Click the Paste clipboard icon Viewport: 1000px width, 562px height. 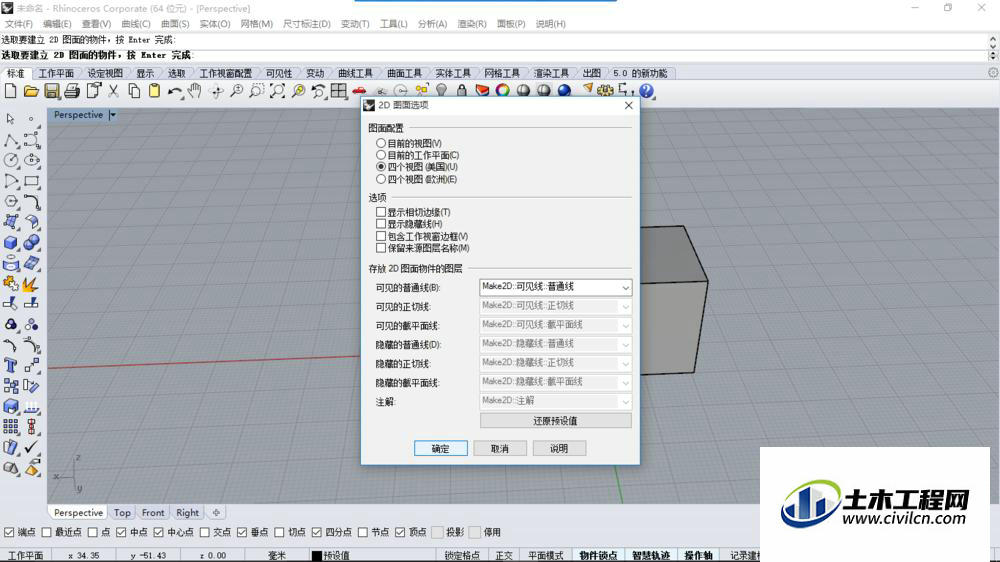[154, 91]
